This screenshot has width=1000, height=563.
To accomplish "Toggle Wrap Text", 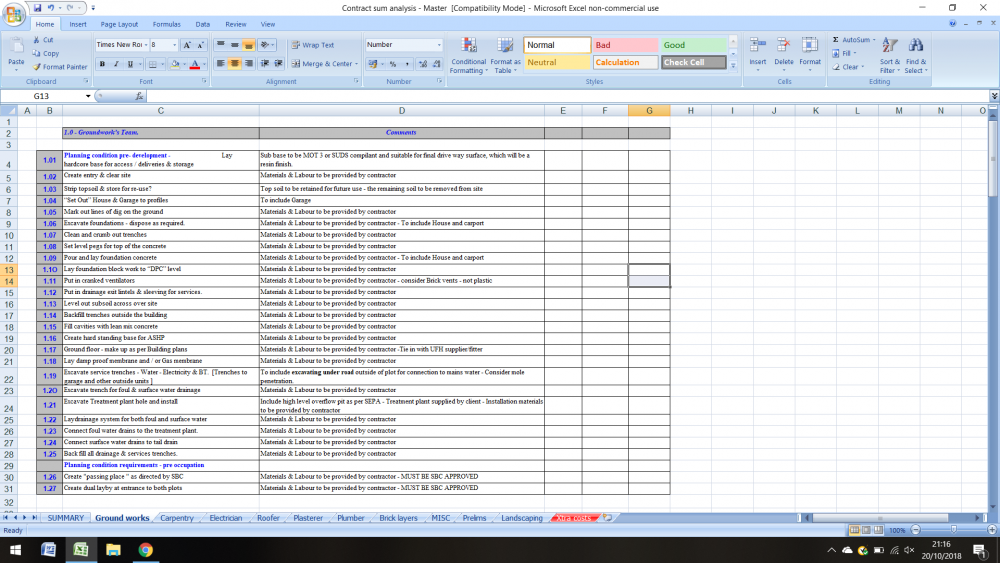I will point(312,45).
